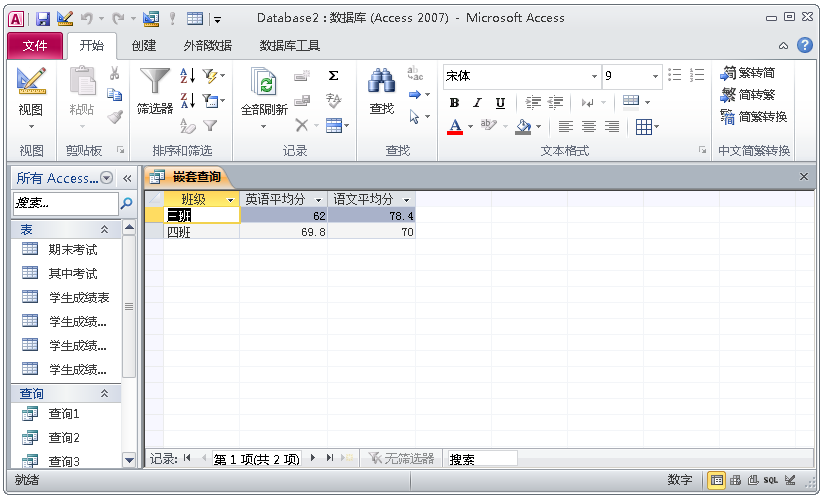Click 无筛选器 button in record bar
The width and height of the screenshot is (824, 499).
(x=401, y=459)
